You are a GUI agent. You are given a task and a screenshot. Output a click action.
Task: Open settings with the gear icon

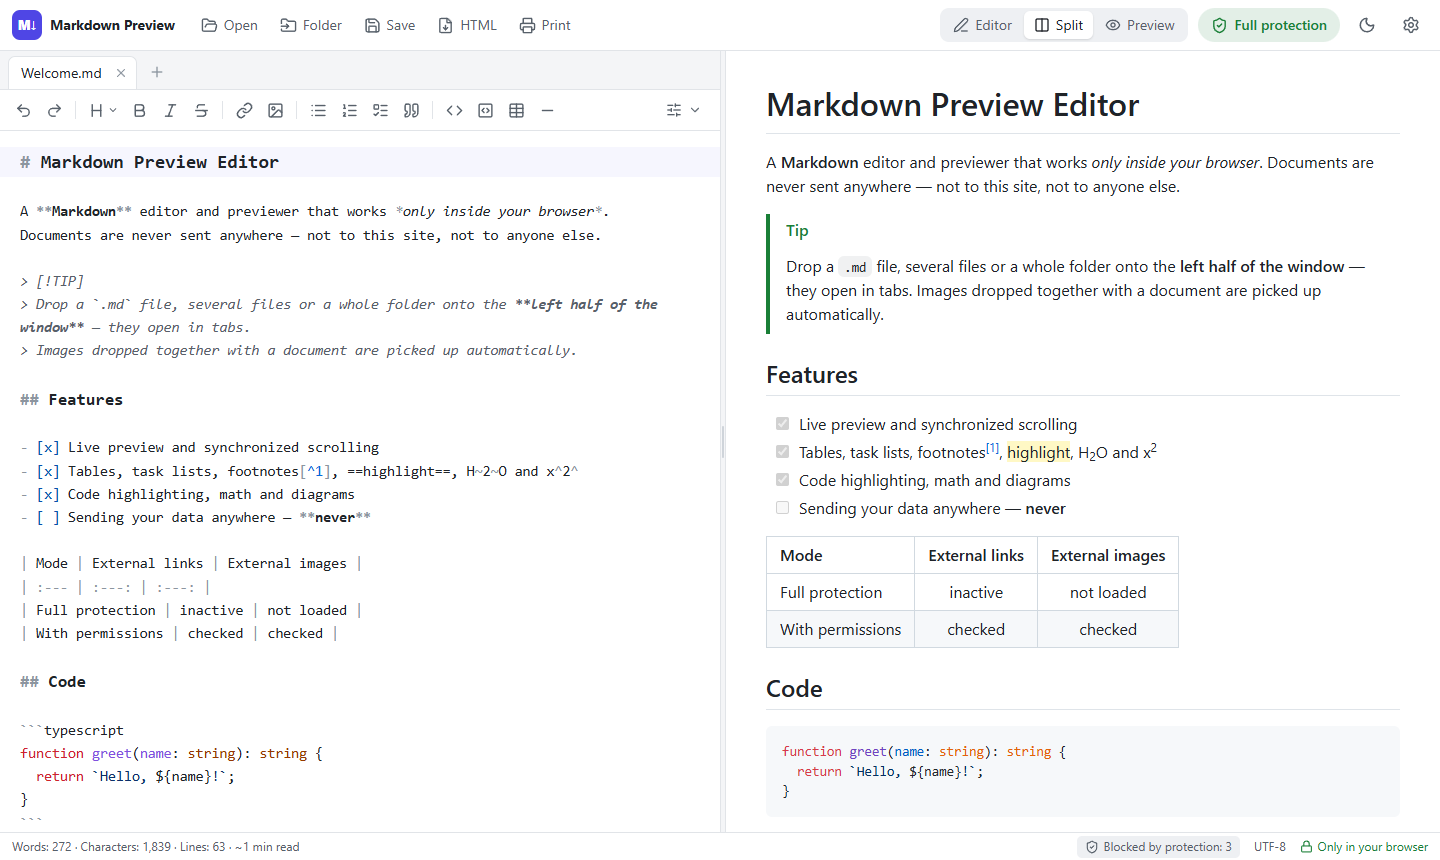[x=1411, y=25]
